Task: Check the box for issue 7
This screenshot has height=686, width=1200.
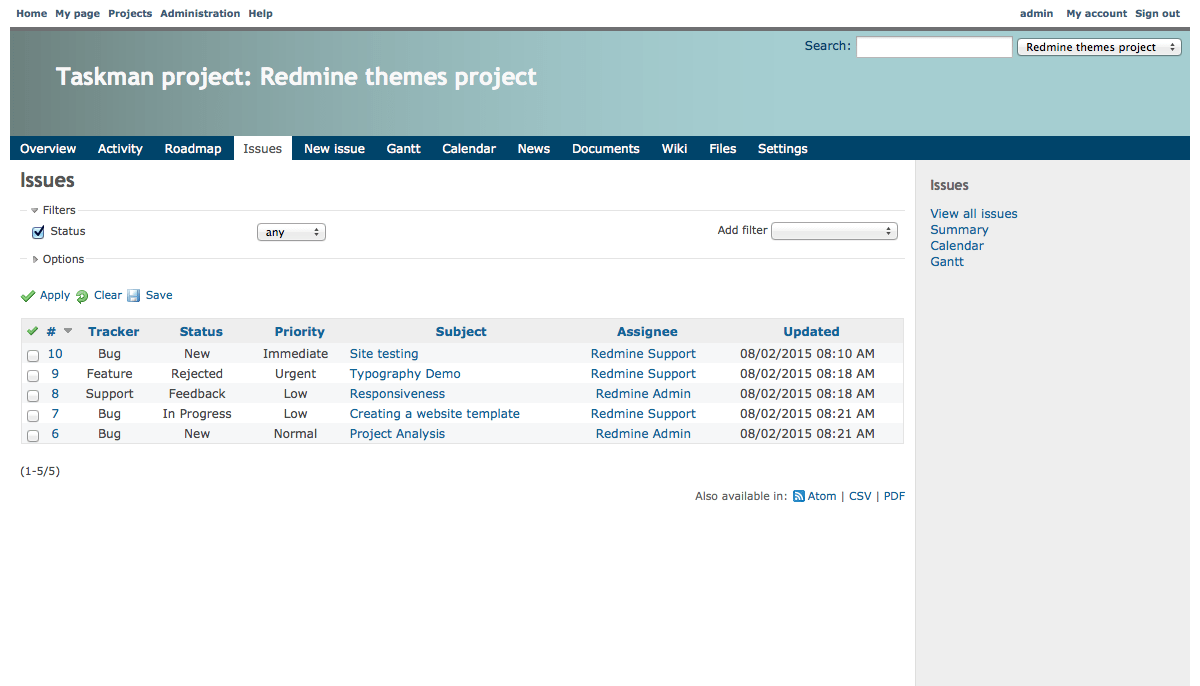Action: pos(33,415)
